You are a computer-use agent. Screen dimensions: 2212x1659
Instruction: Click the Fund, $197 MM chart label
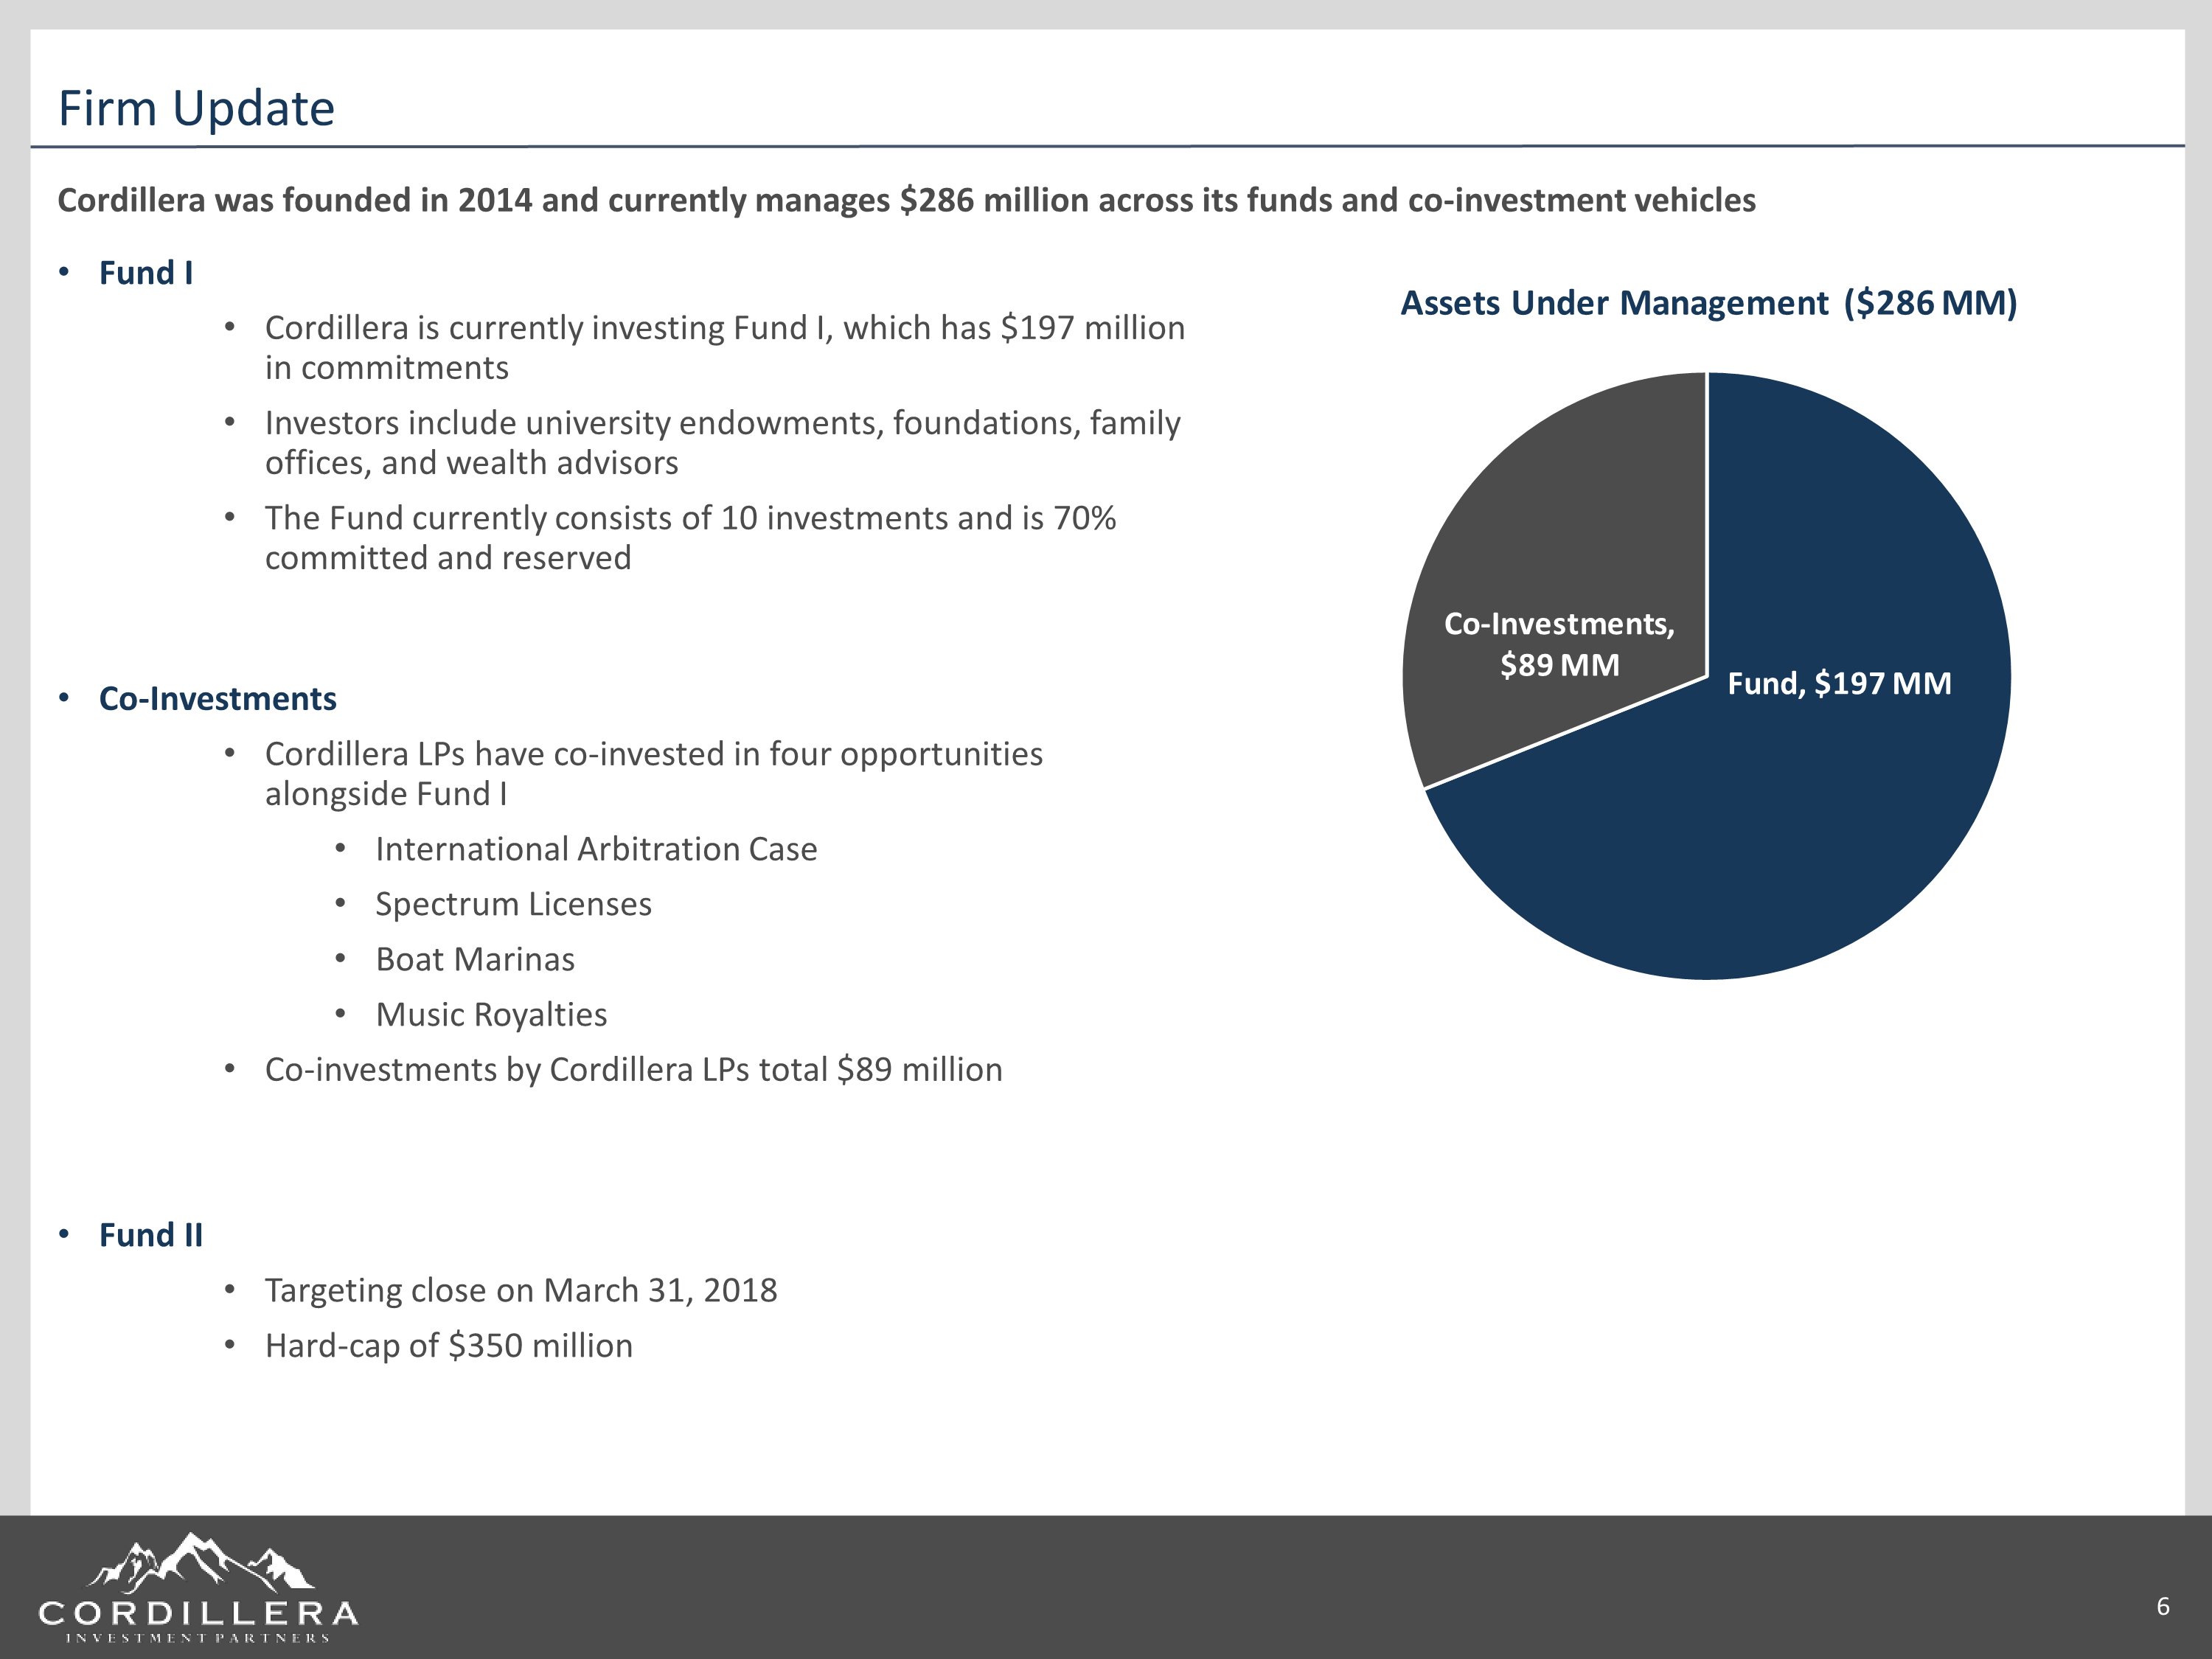[1839, 684]
